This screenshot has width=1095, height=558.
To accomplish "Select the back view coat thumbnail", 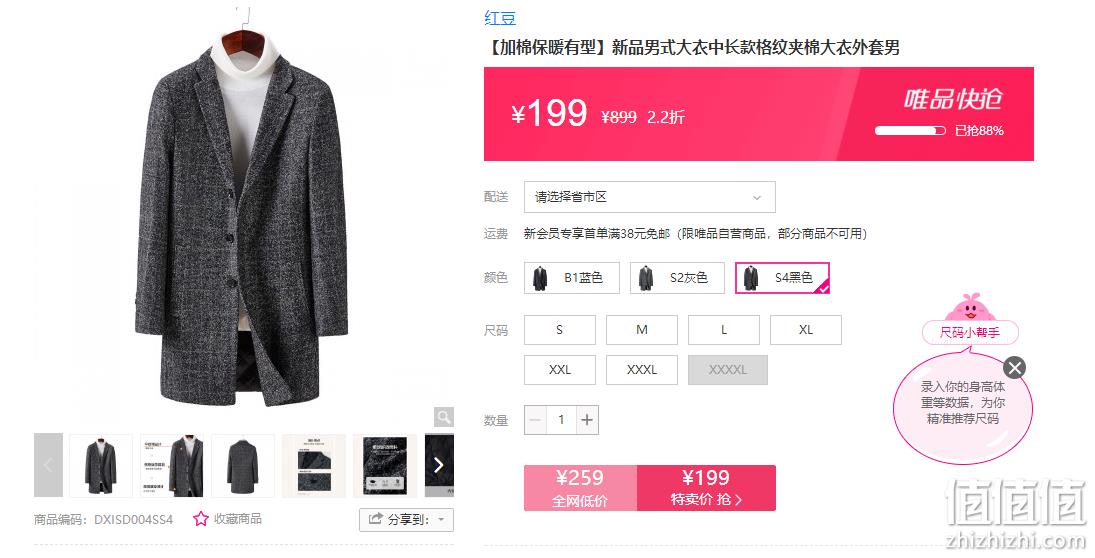I will click(x=243, y=465).
